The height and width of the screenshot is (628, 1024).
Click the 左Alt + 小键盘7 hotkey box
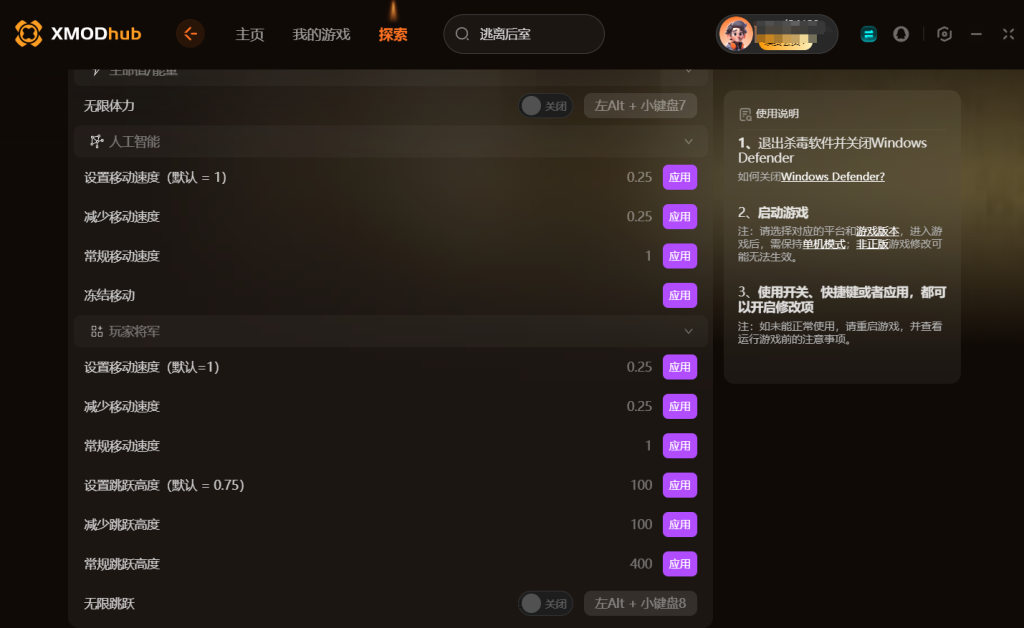click(640, 106)
